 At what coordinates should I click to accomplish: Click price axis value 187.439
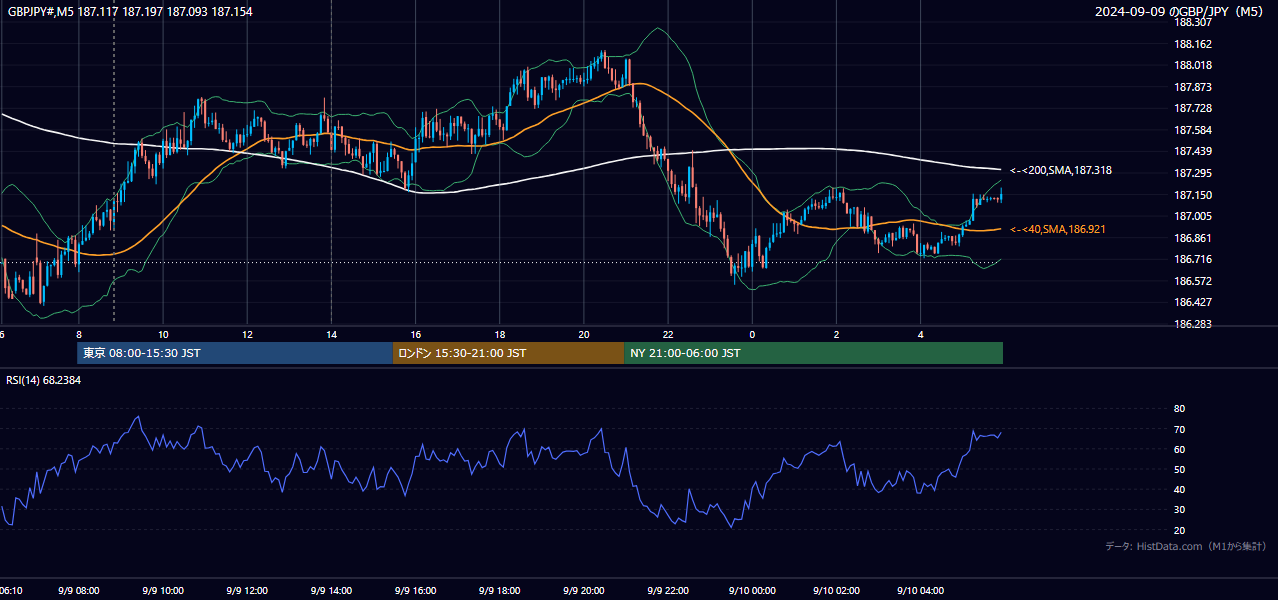[x=1193, y=151]
